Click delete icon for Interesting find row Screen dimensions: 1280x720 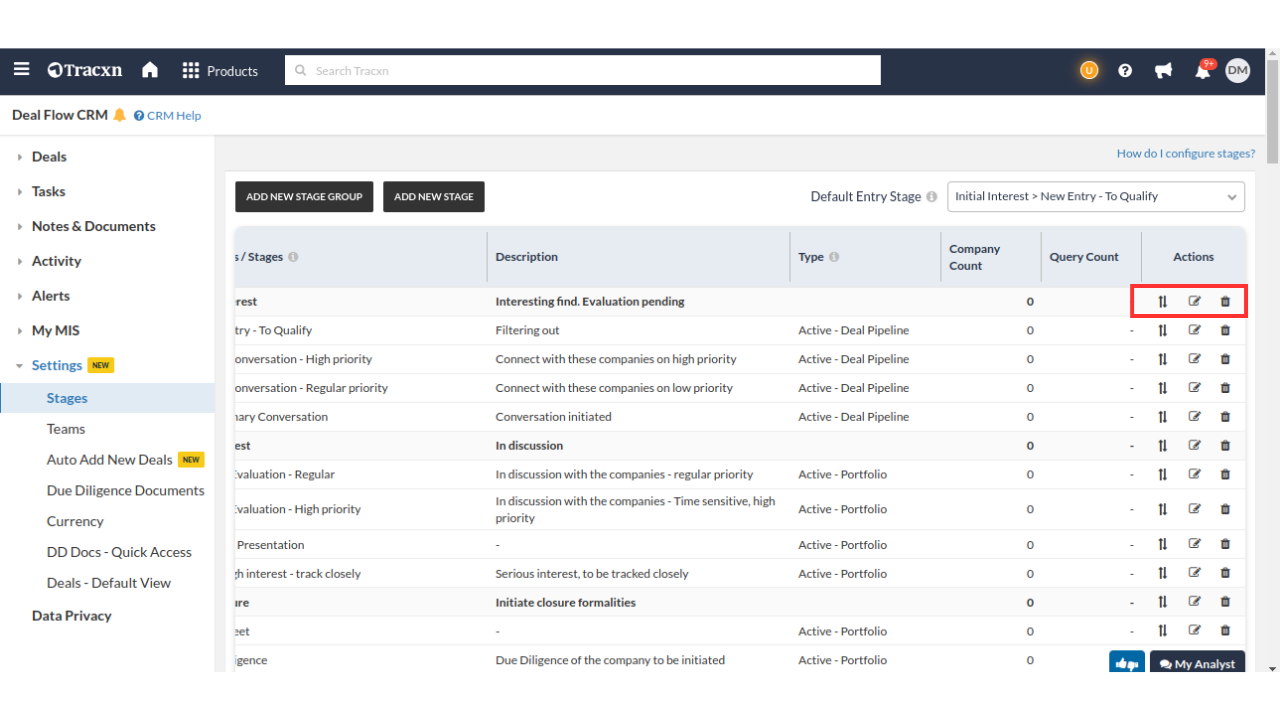[1225, 302]
